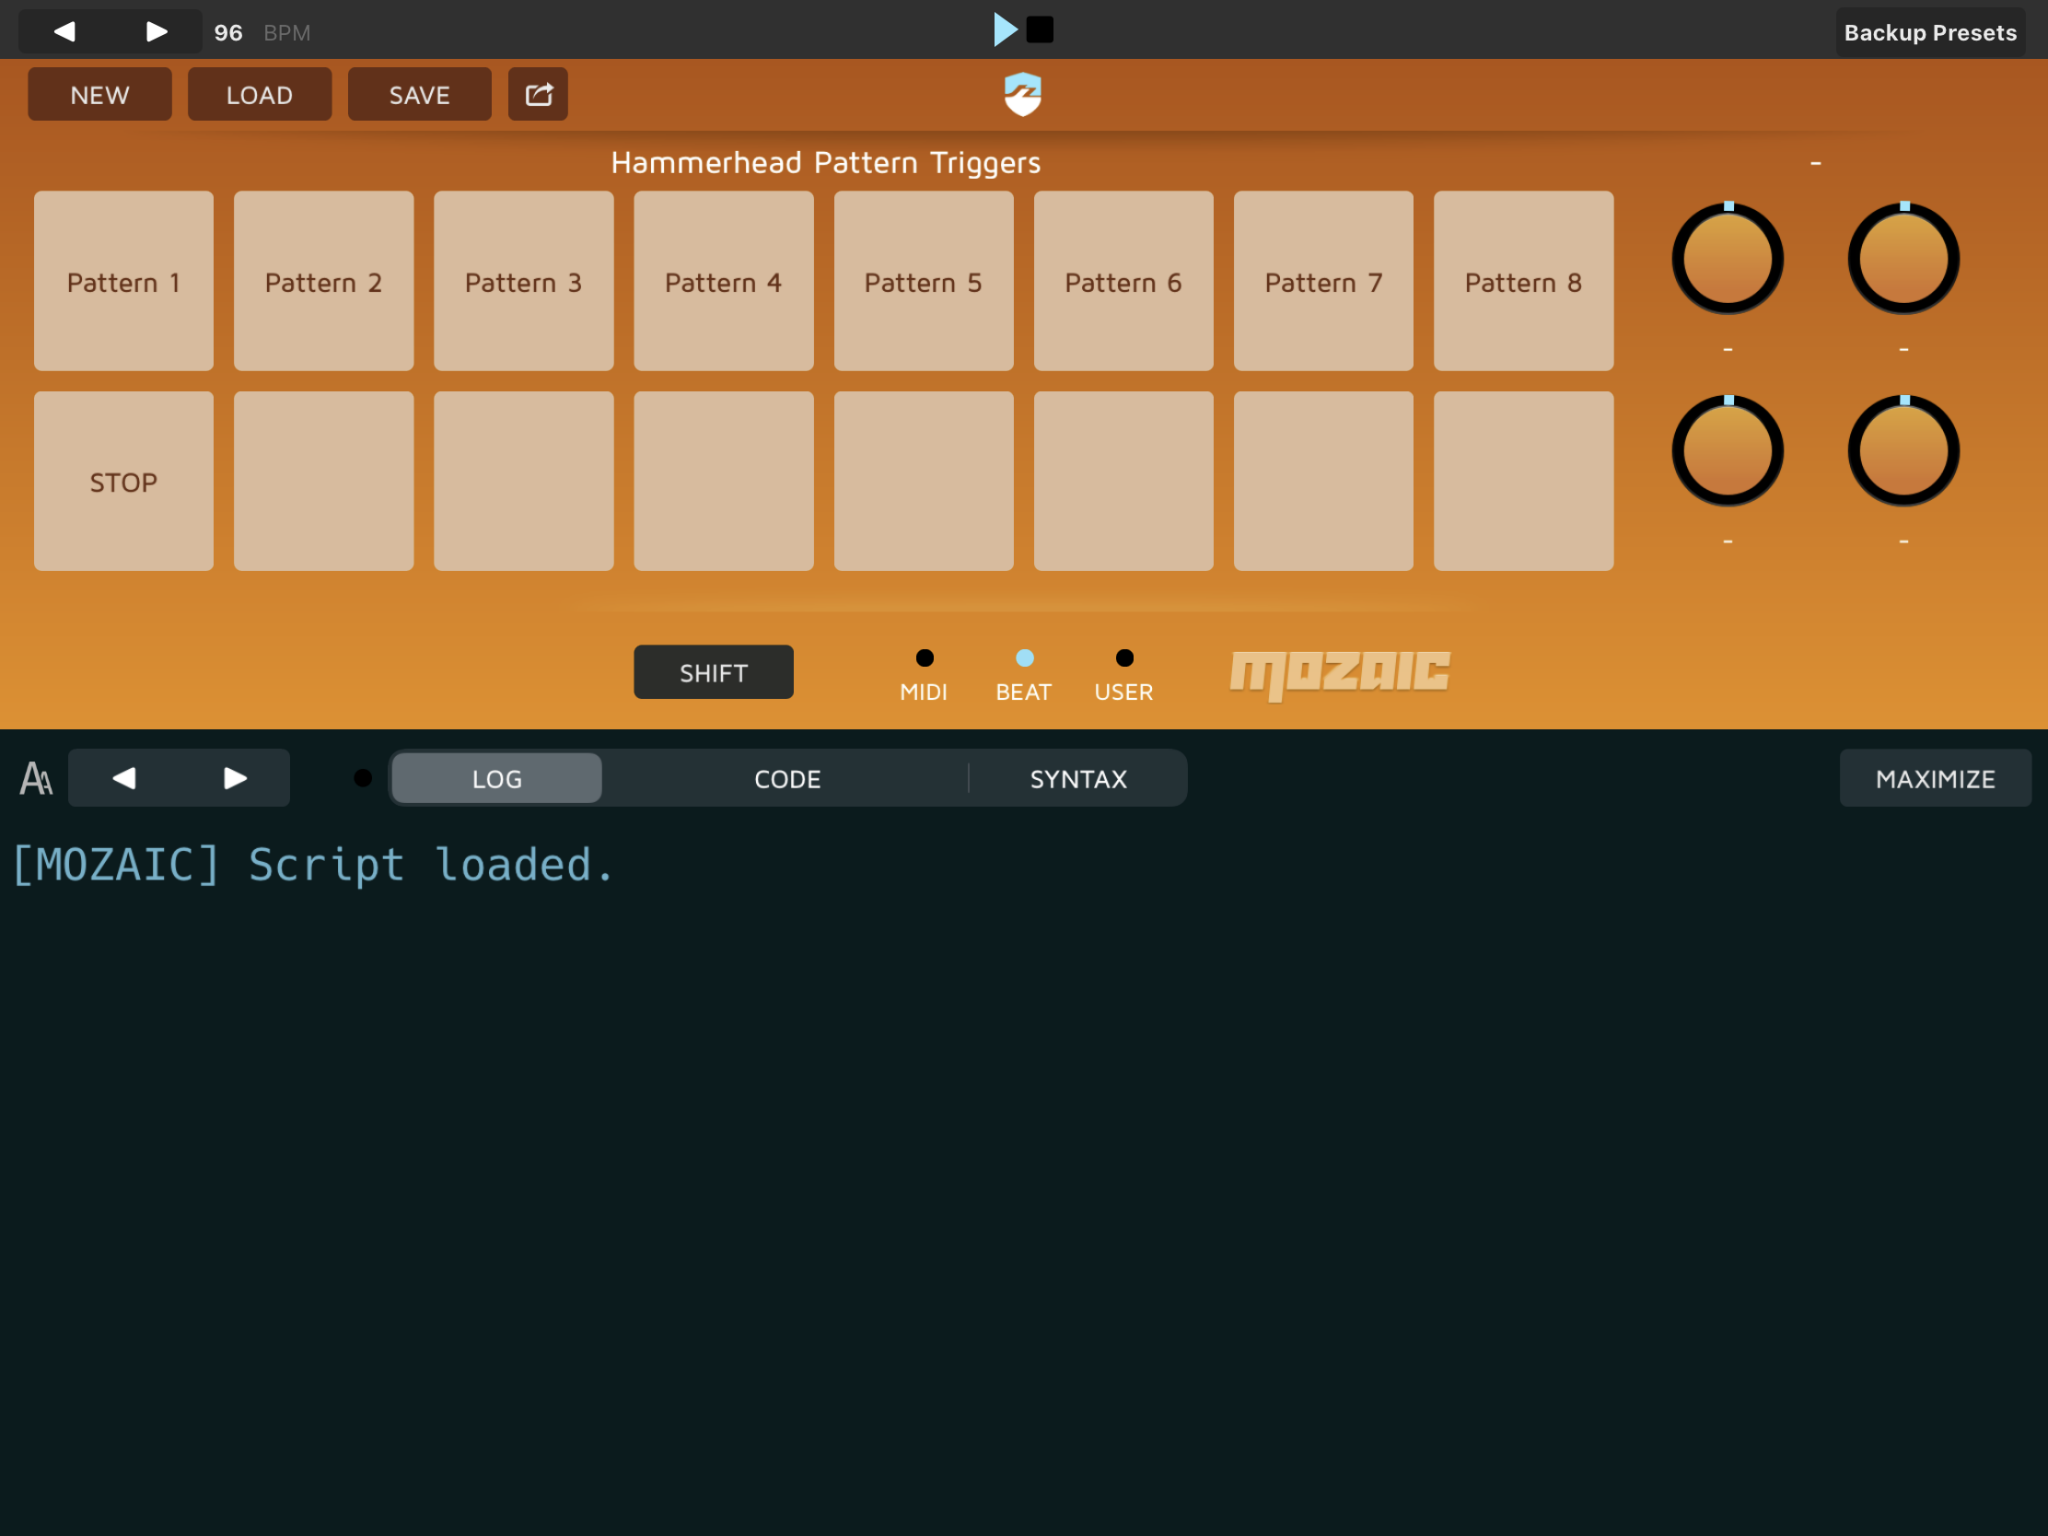Click the shield logo icon
Image resolution: width=2048 pixels, height=1536 pixels.
point(1023,95)
